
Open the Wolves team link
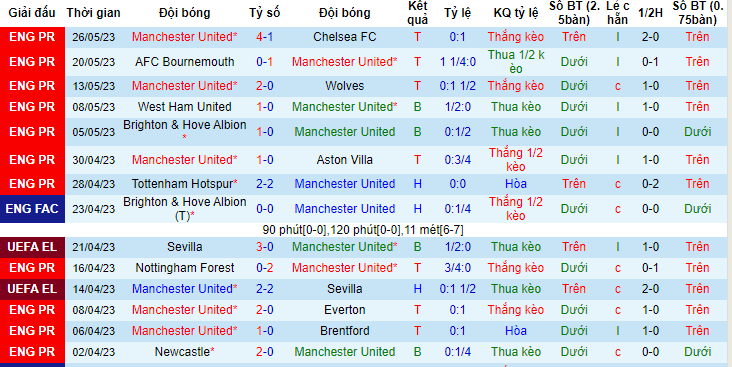(x=345, y=86)
